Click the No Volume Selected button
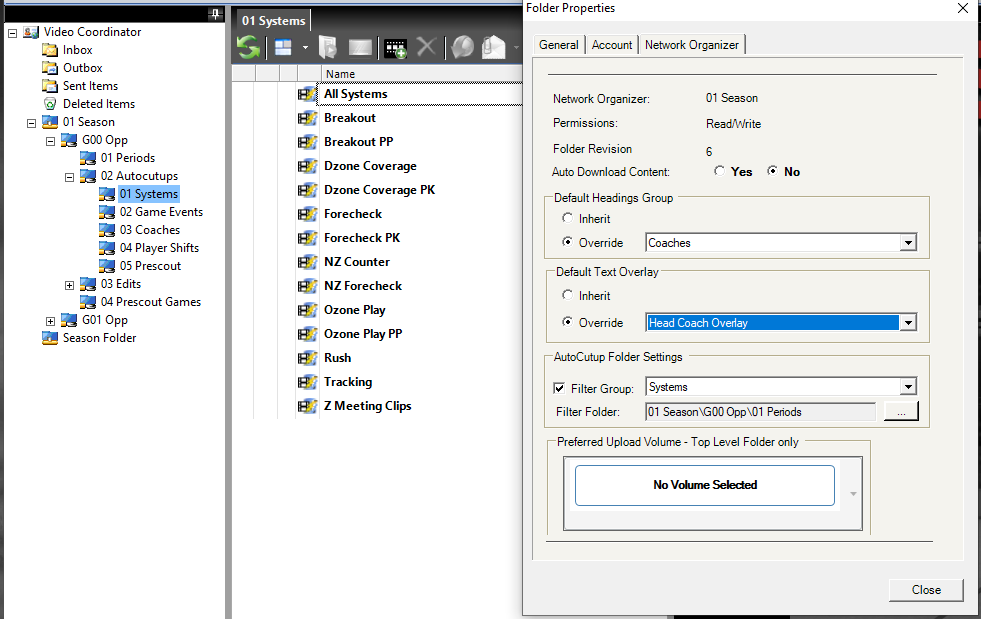This screenshot has width=981, height=619. coord(704,485)
